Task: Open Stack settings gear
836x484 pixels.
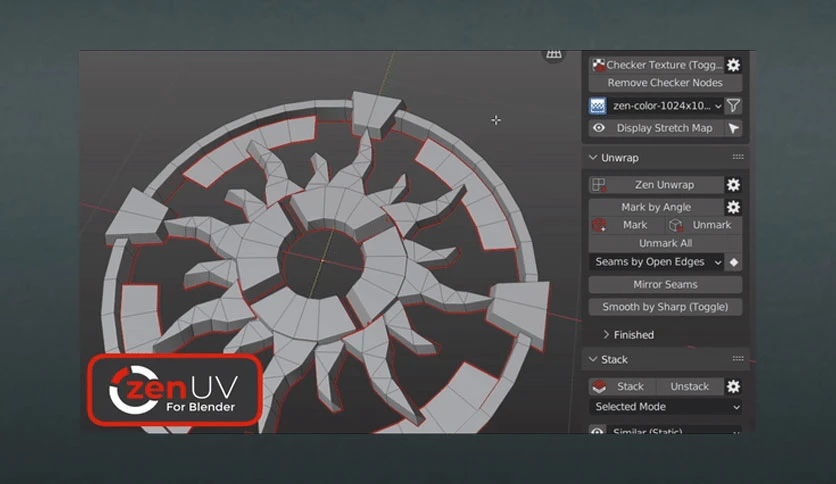Action: (734, 386)
